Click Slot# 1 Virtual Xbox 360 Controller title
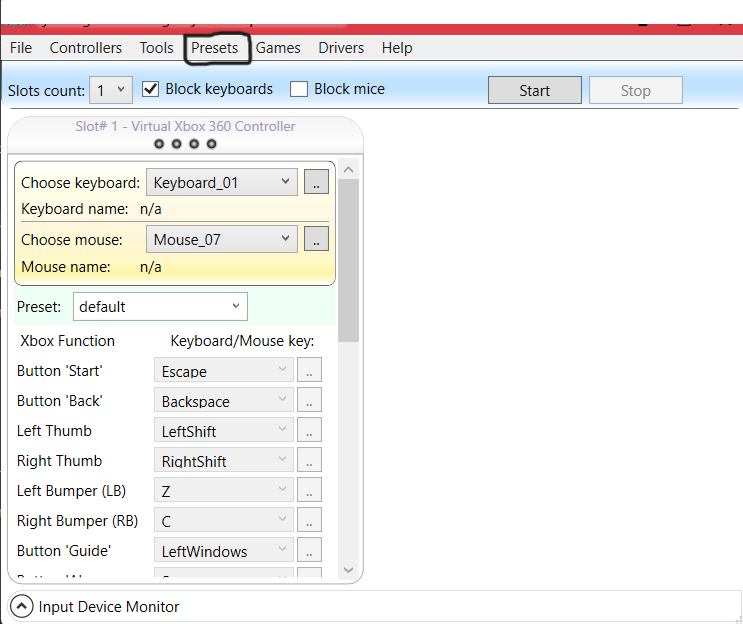Viewport: 743px width, 624px height. 185,126
